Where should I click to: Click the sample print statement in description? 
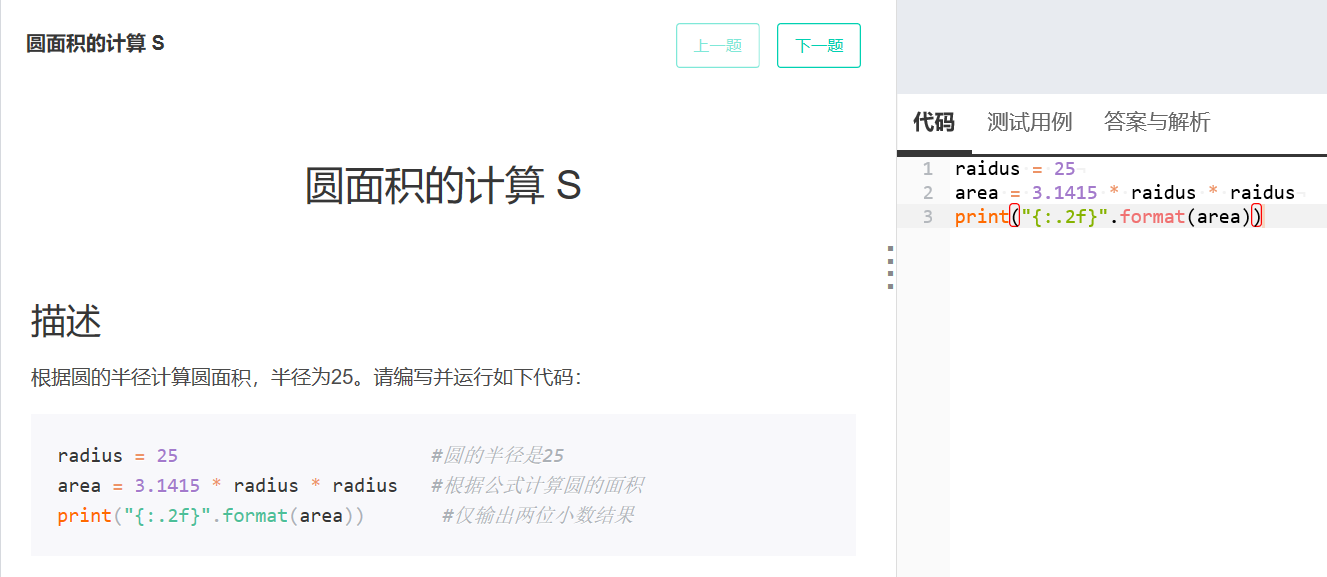point(211,516)
